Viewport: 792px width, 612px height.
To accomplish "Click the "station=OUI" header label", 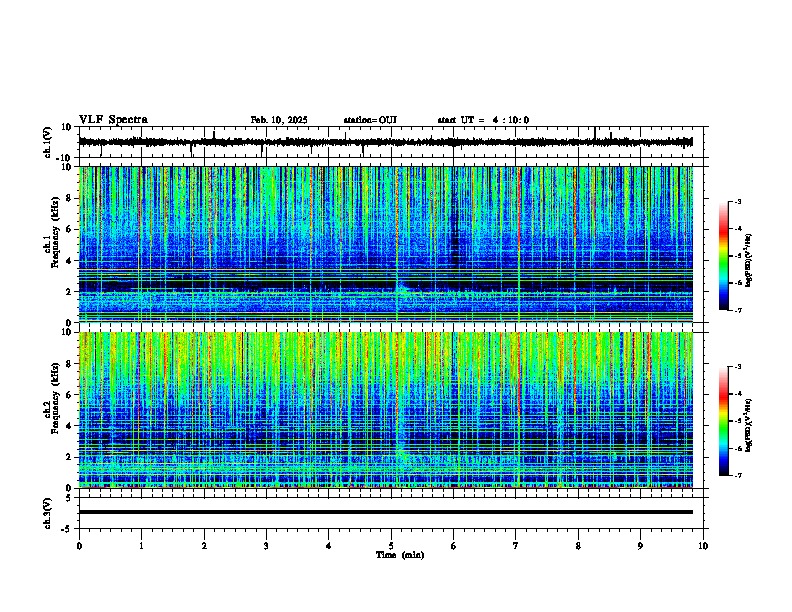I will click(x=370, y=120).
